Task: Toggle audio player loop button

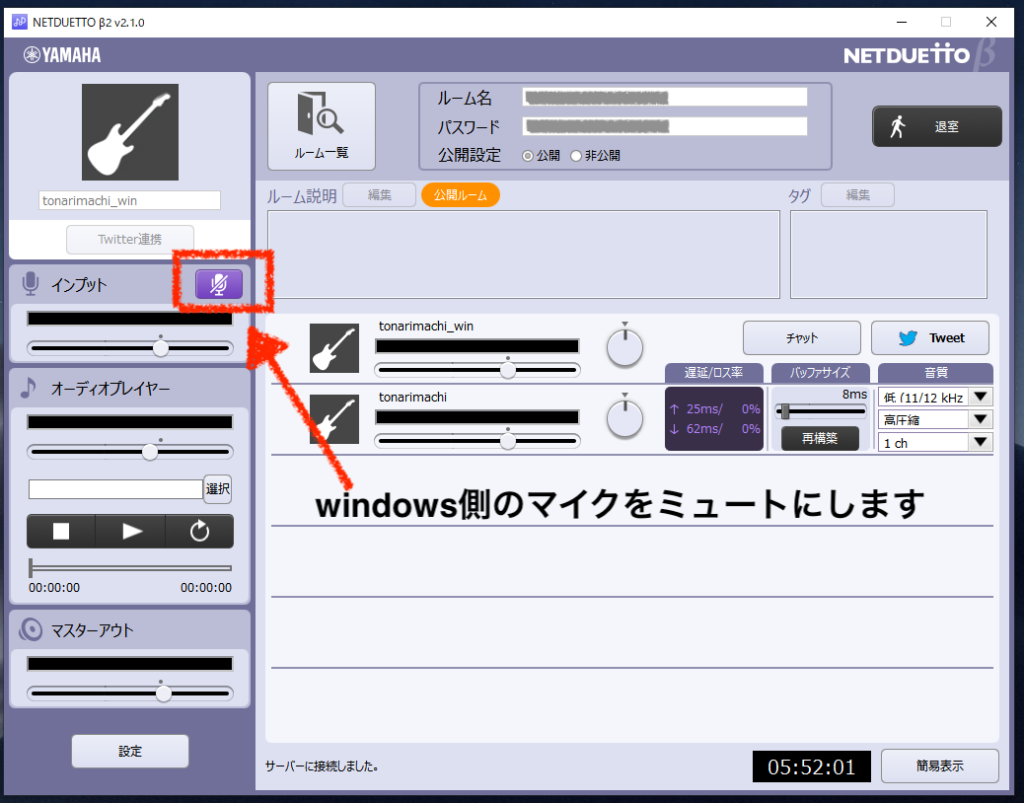Action: [x=199, y=531]
